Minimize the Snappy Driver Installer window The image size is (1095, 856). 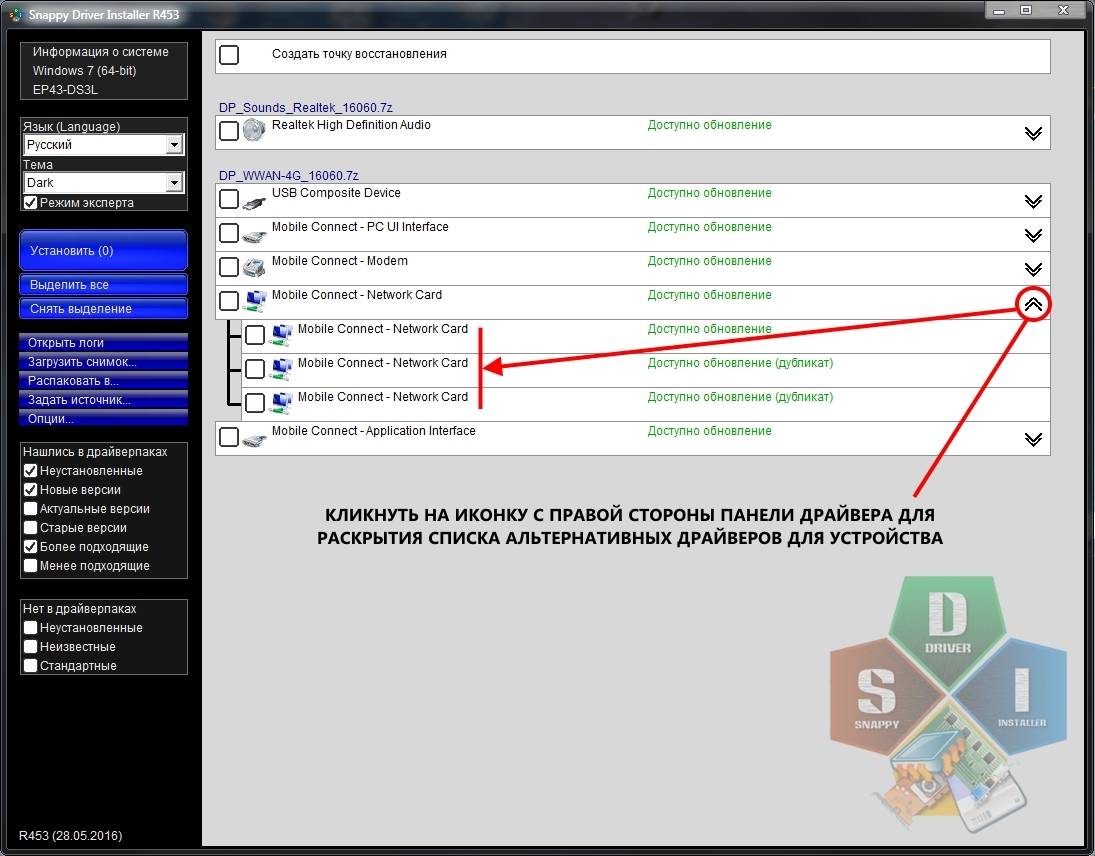click(999, 10)
